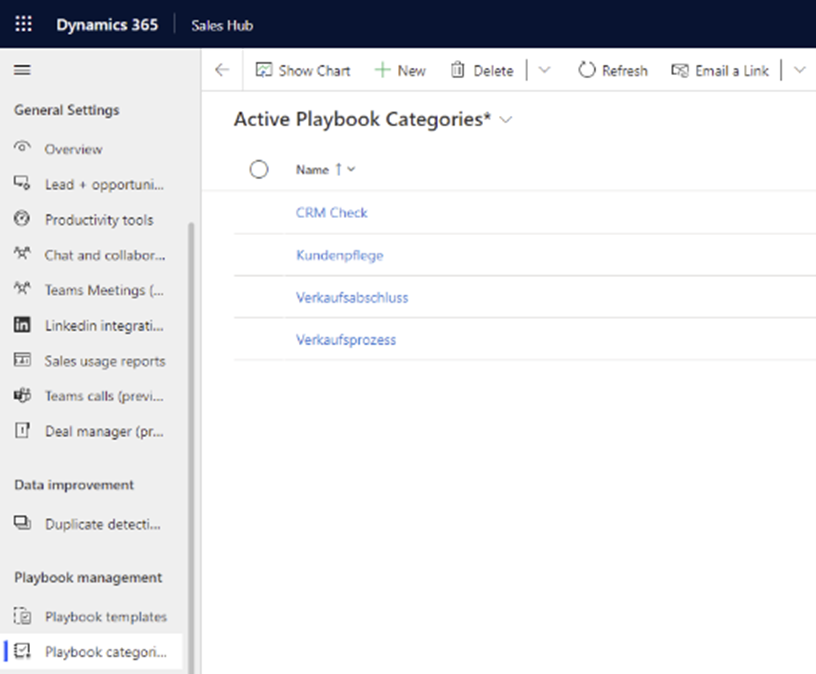This screenshot has height=674, width=816.
Task: Collapse the sidebar with hamburger icon
Action: click(22, 70)
